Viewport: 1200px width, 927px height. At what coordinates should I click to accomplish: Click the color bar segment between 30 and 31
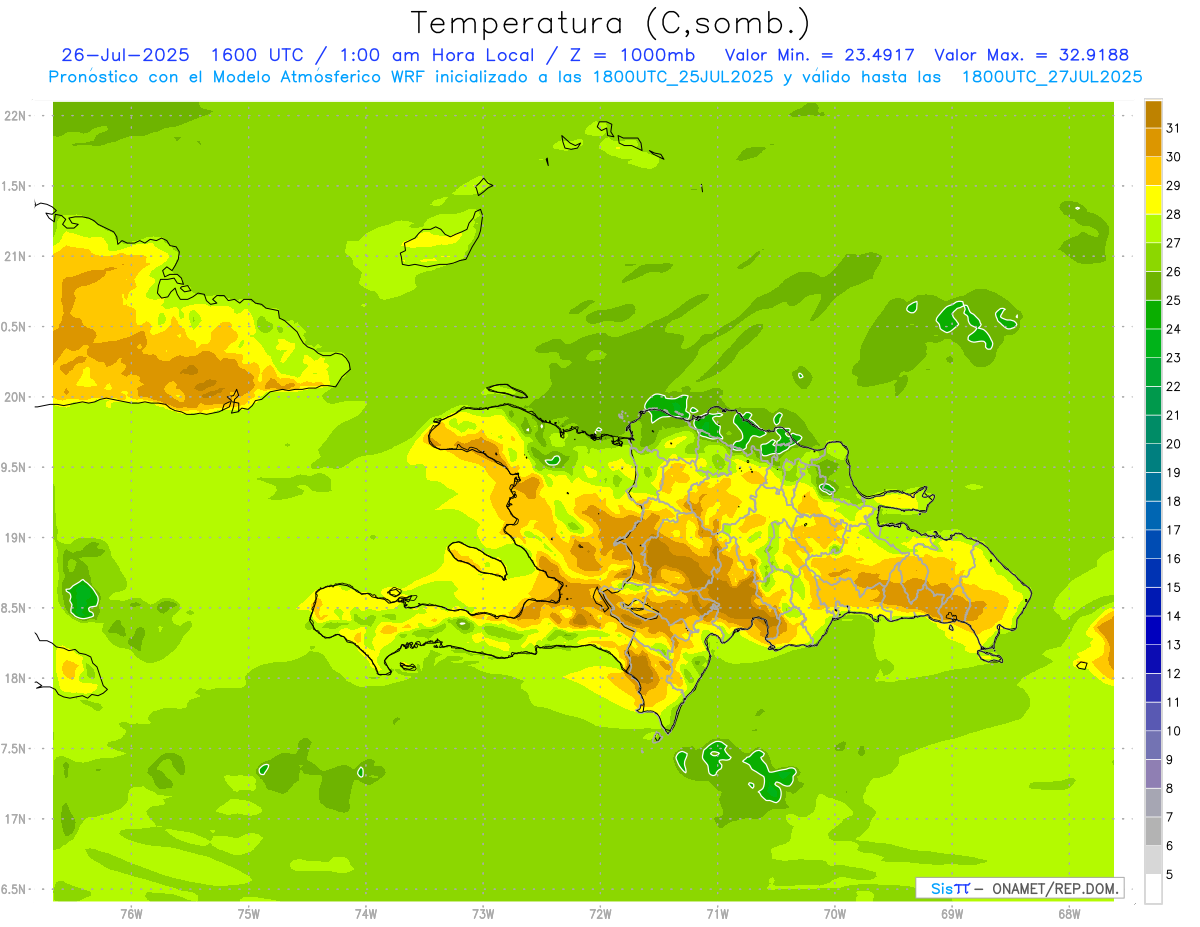(x=1153, y=143)
